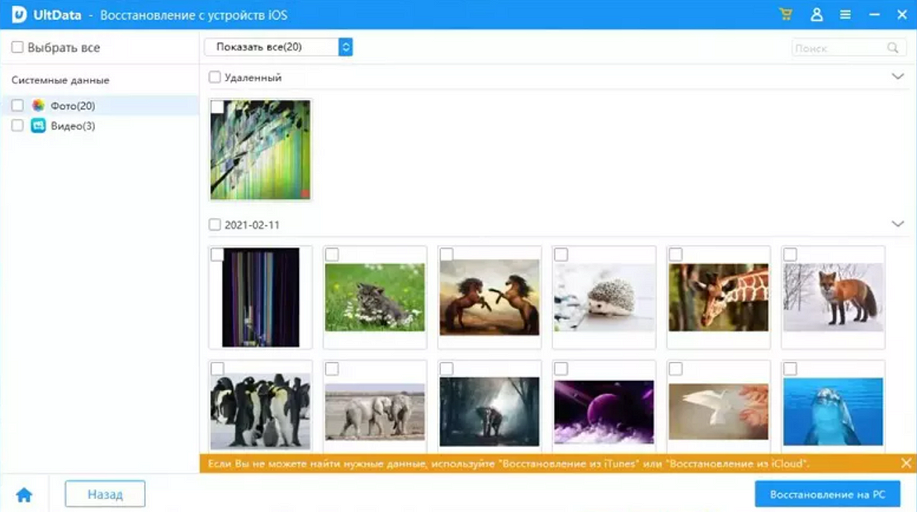Collapse the Удаленный section chevron
917x512 pixels.
897,77
